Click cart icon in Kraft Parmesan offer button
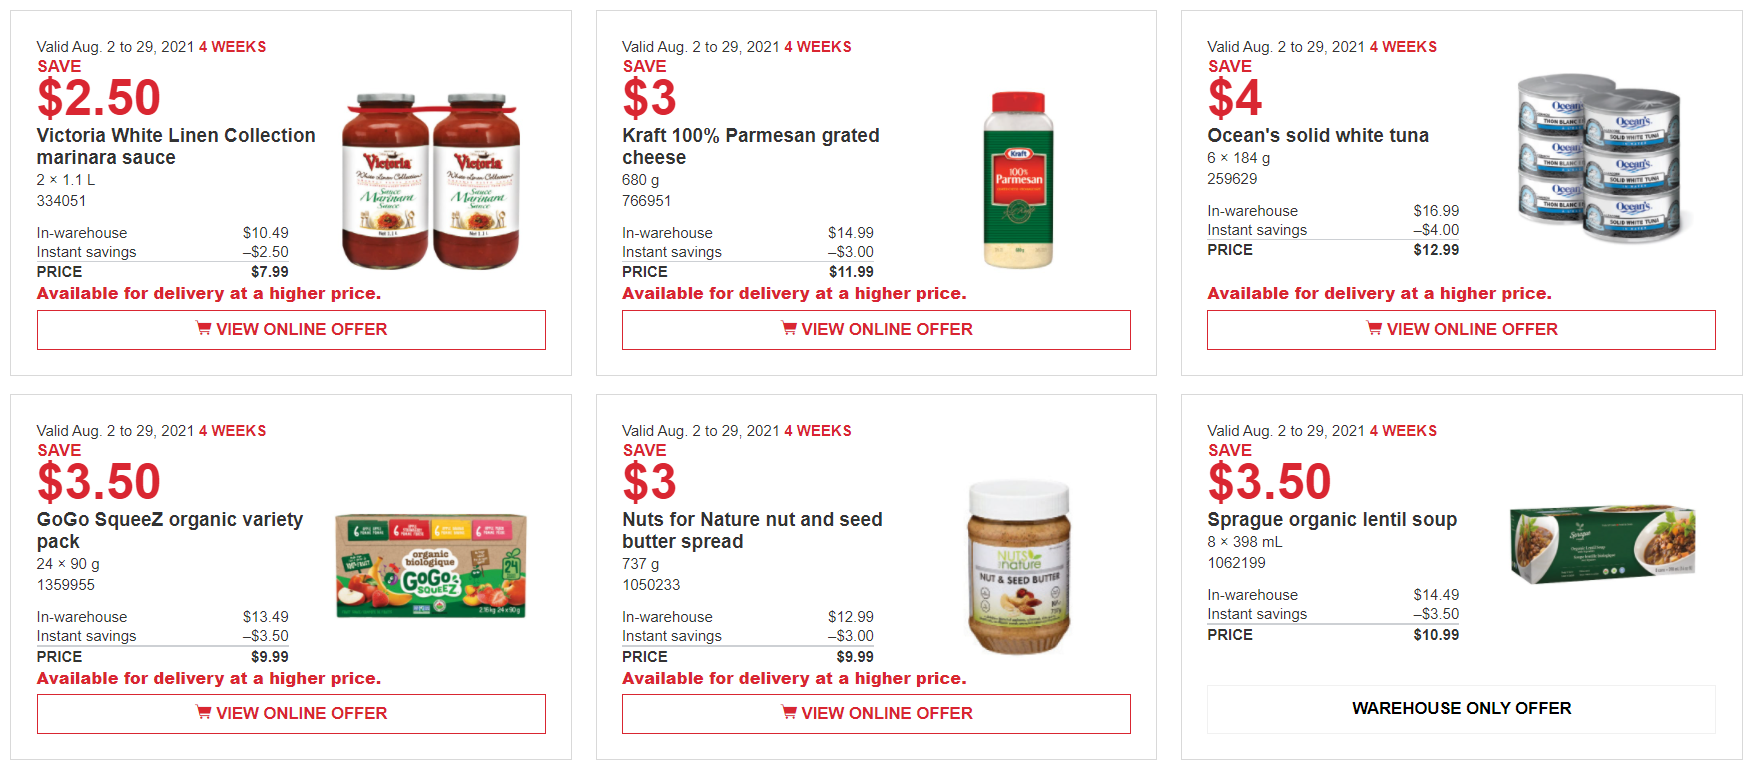1756x773 pixels. point(789,328)
